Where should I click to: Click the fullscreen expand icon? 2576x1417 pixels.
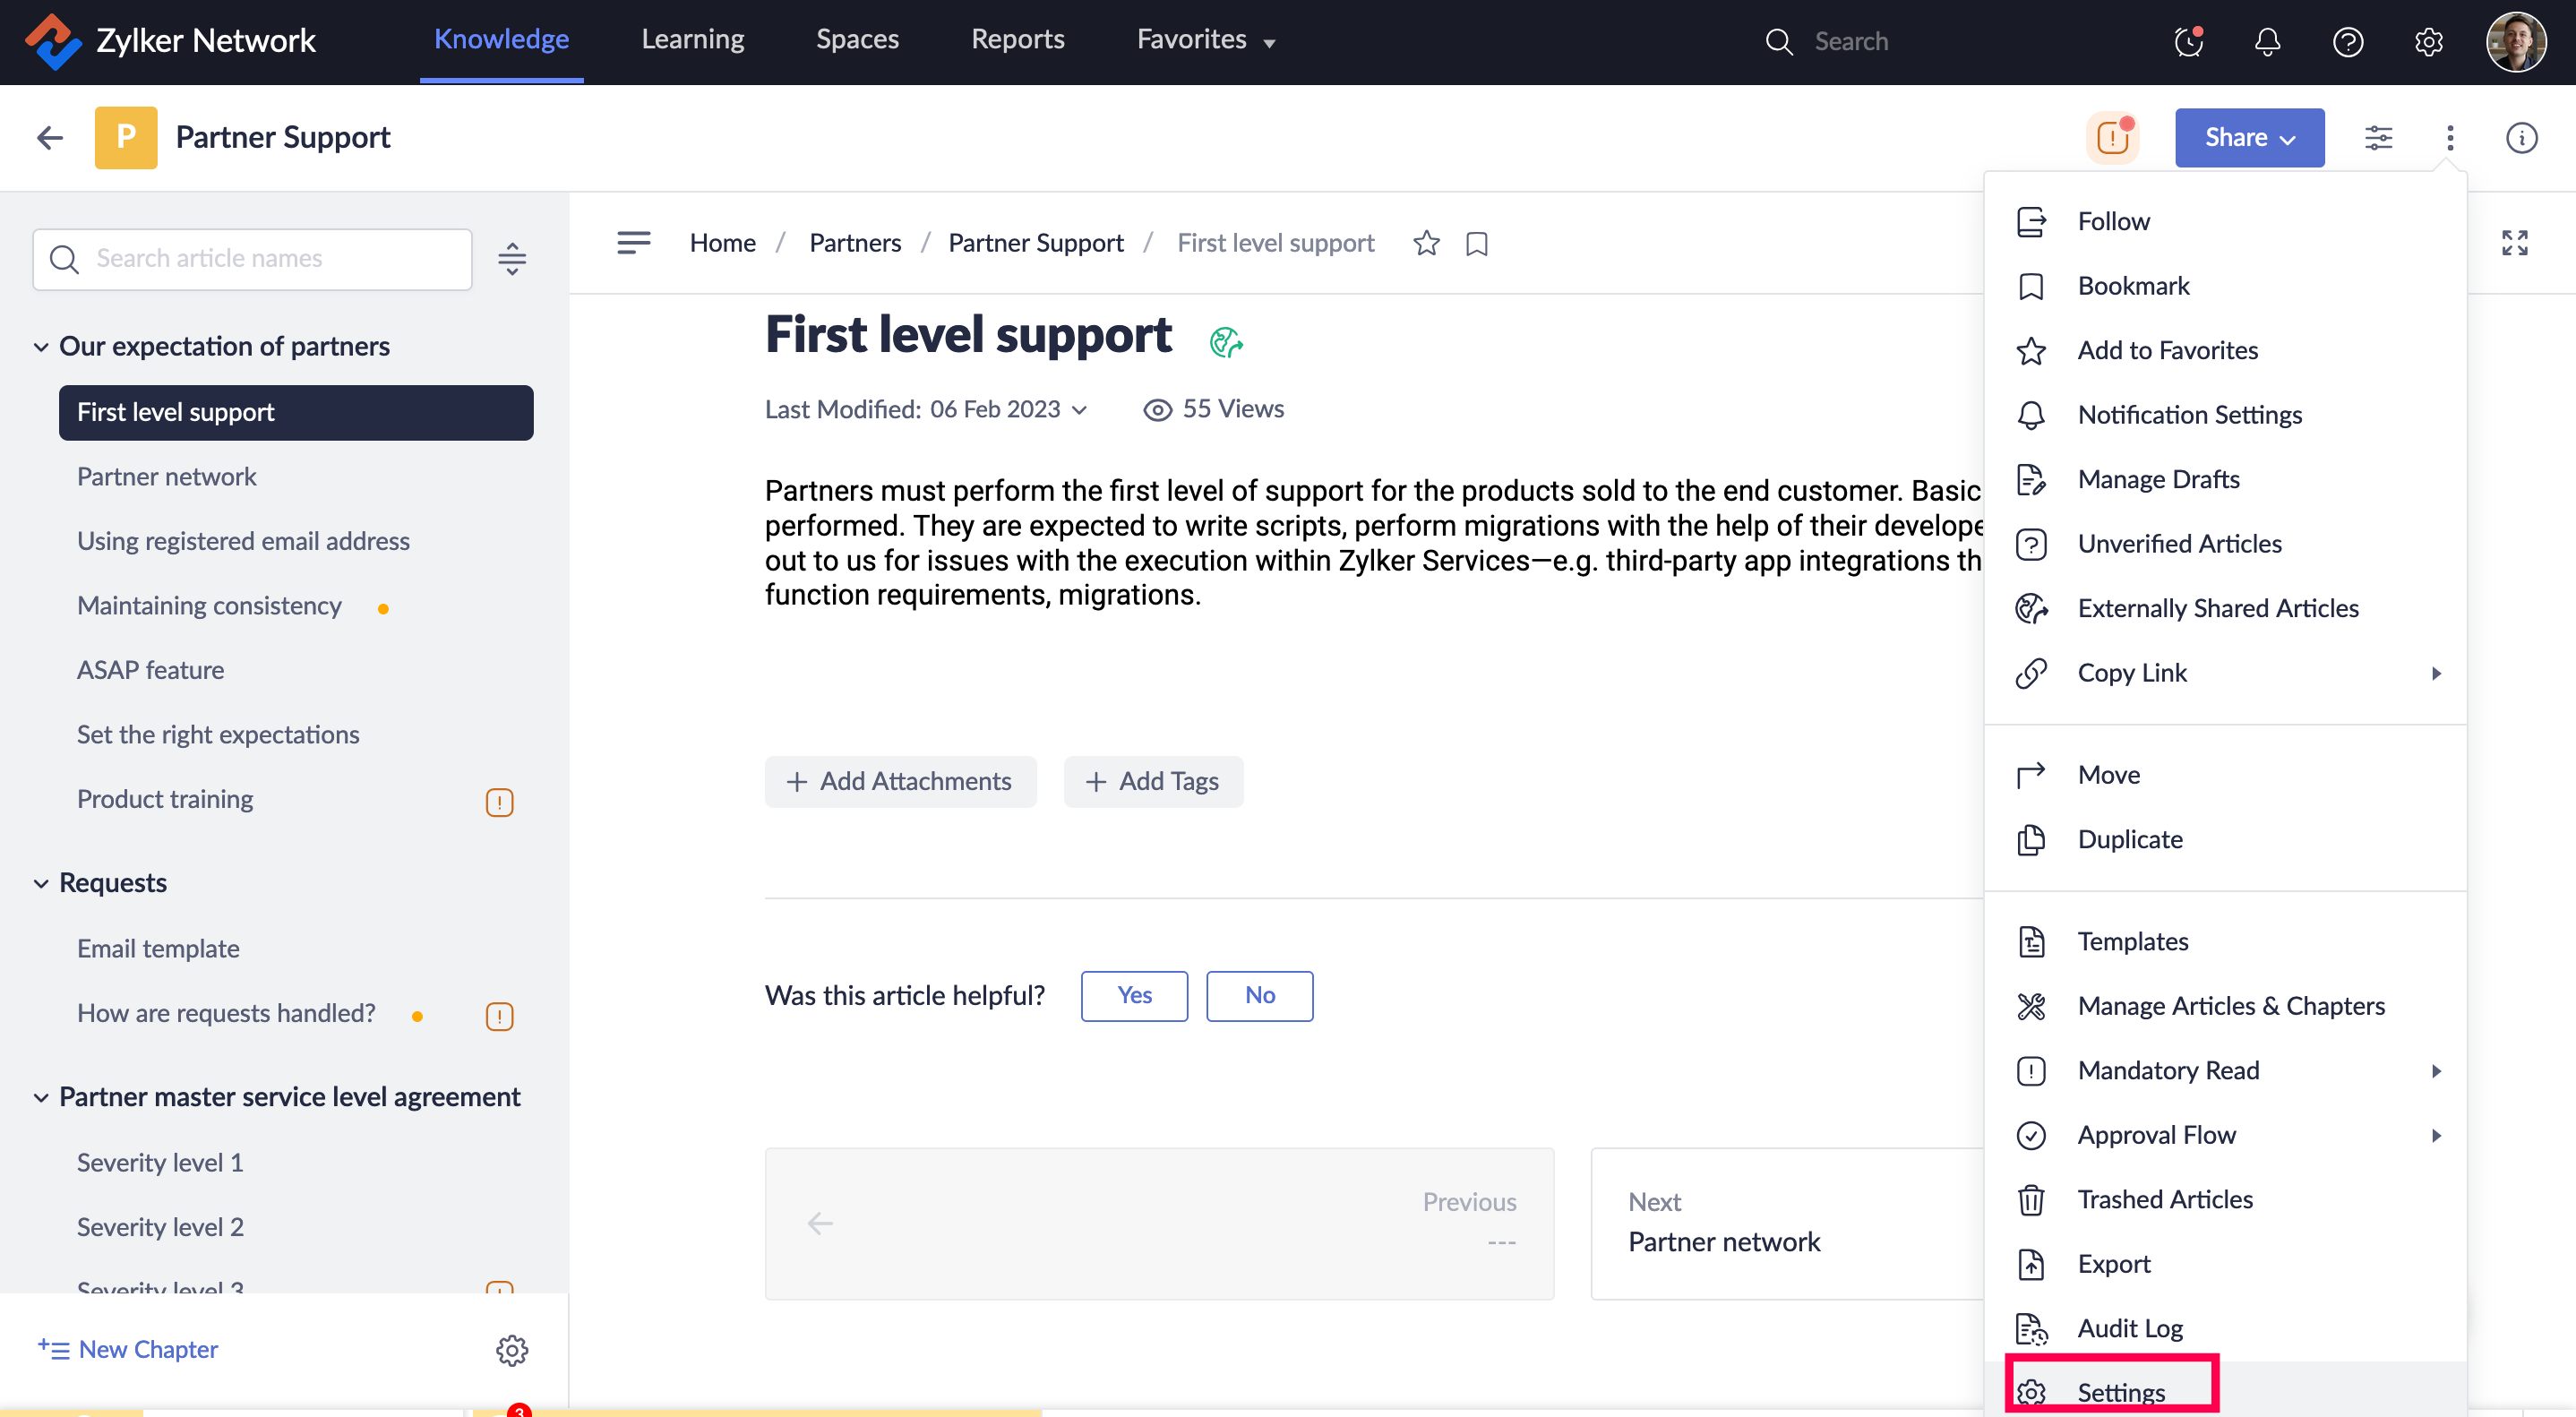pyautogui.click(x=2514, y=243)
